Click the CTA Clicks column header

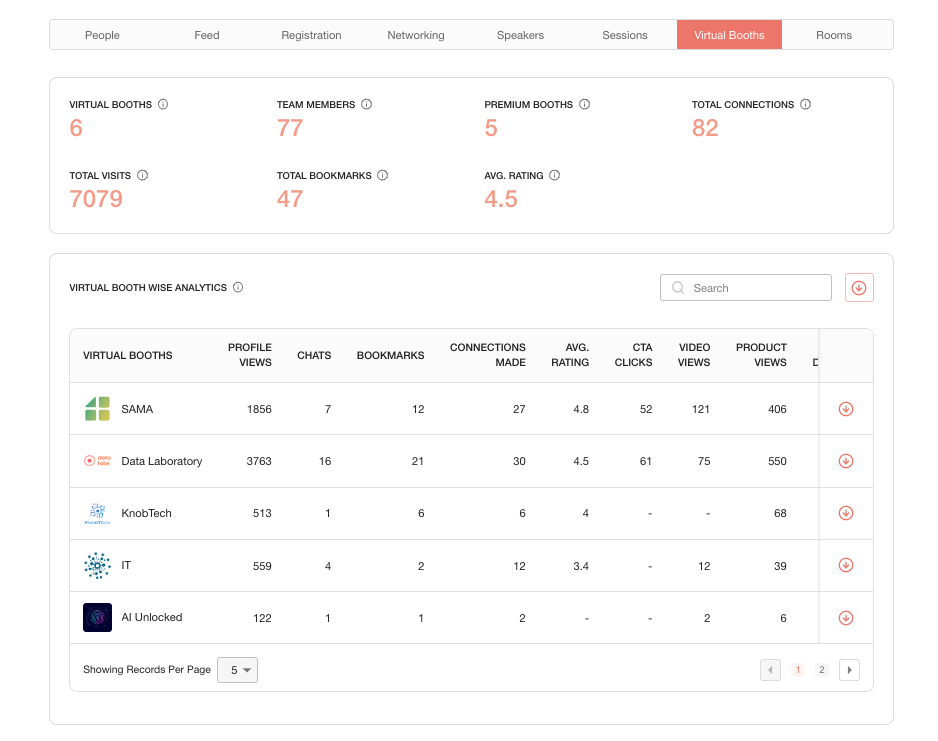(x=634, y=355)
